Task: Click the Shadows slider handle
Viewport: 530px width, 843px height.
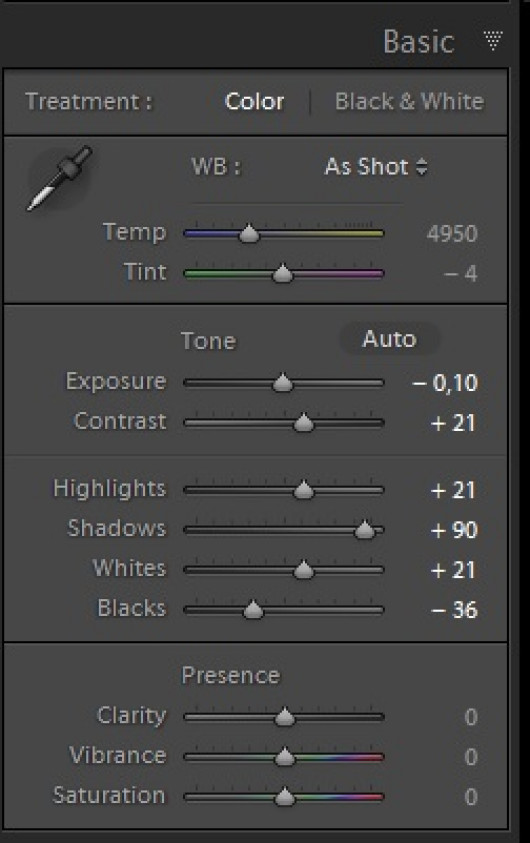Action: coord(365,530)
